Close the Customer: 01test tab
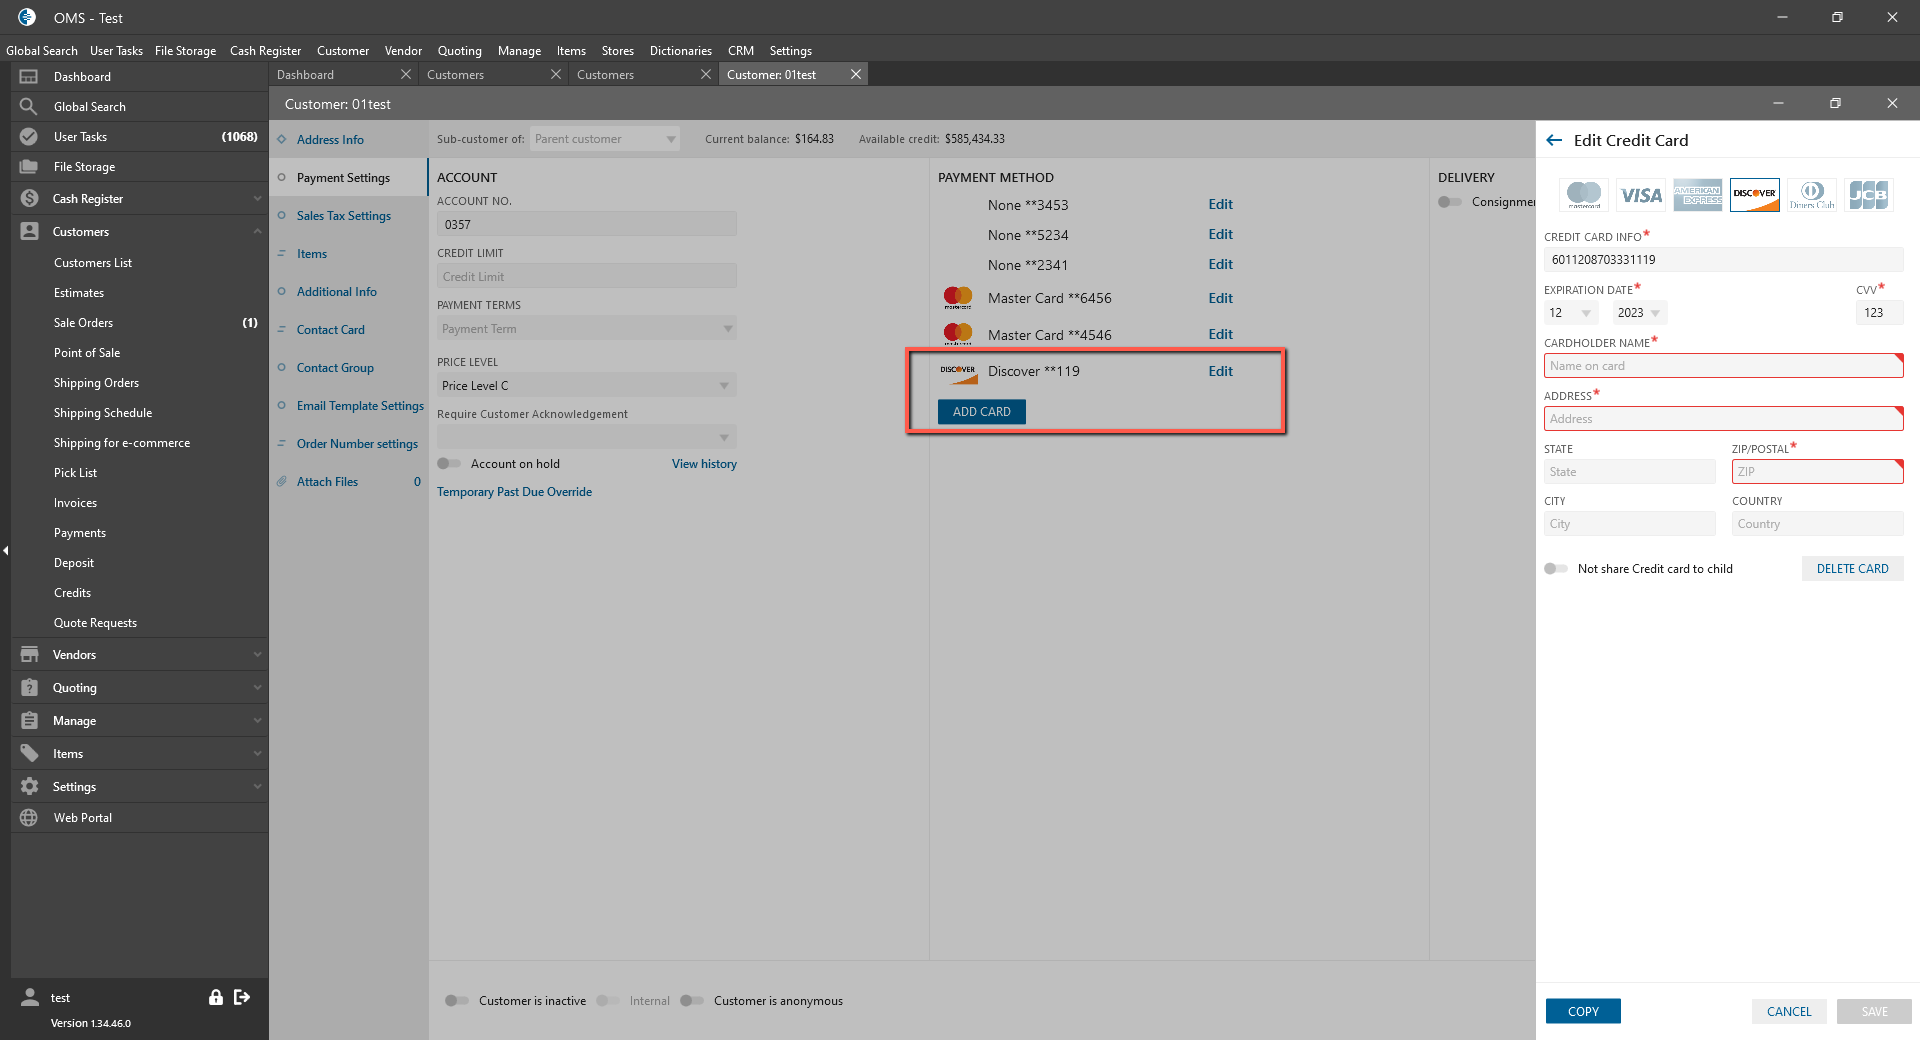 tap(856, 75)
